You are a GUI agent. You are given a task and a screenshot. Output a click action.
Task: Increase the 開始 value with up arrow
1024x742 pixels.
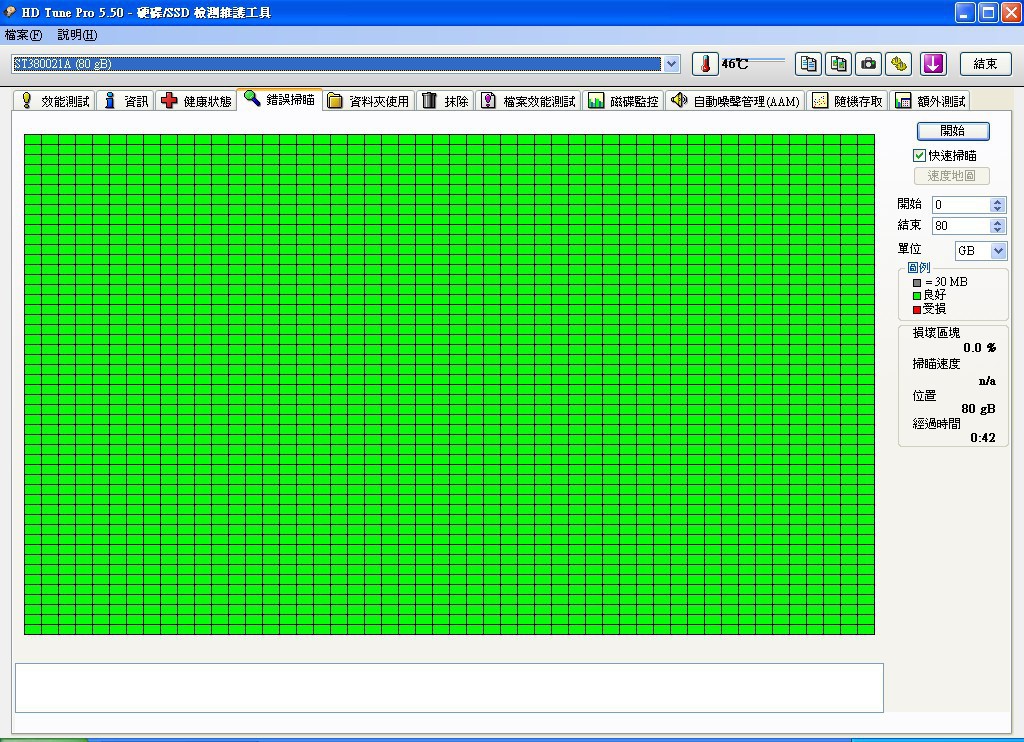(997, 201)
